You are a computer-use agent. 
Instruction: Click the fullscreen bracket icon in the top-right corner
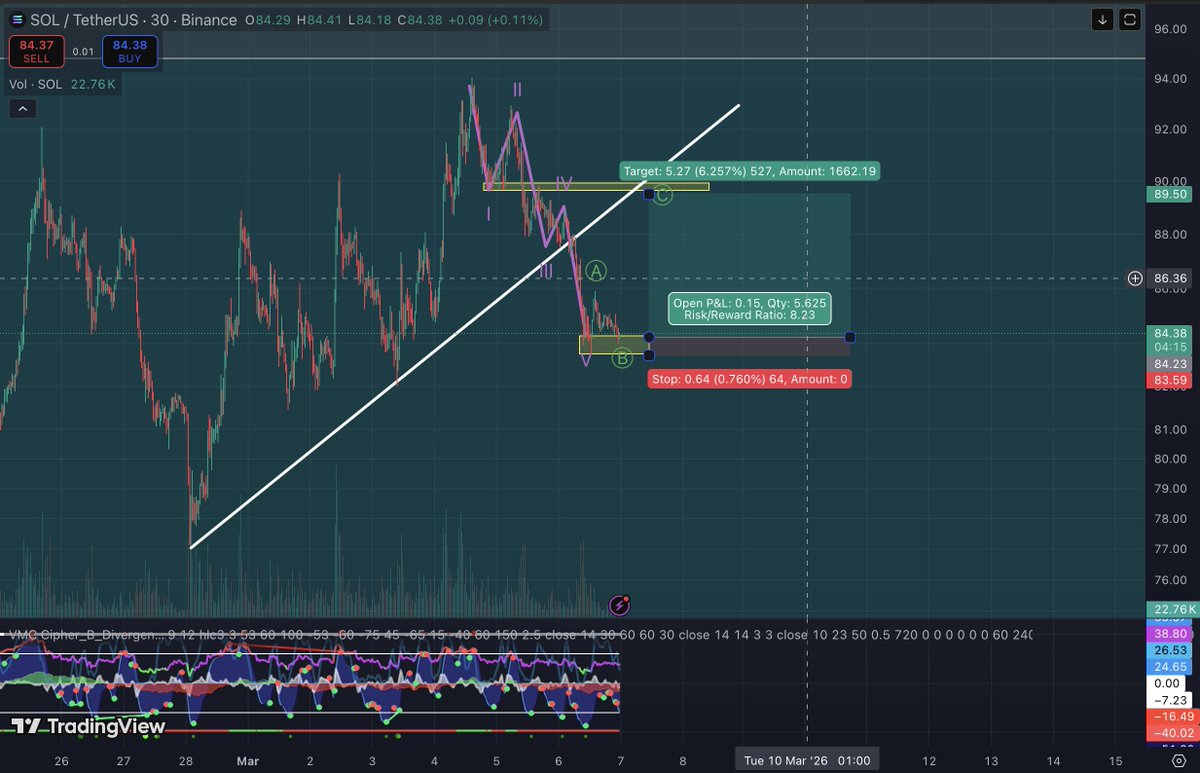(1130, 19)
